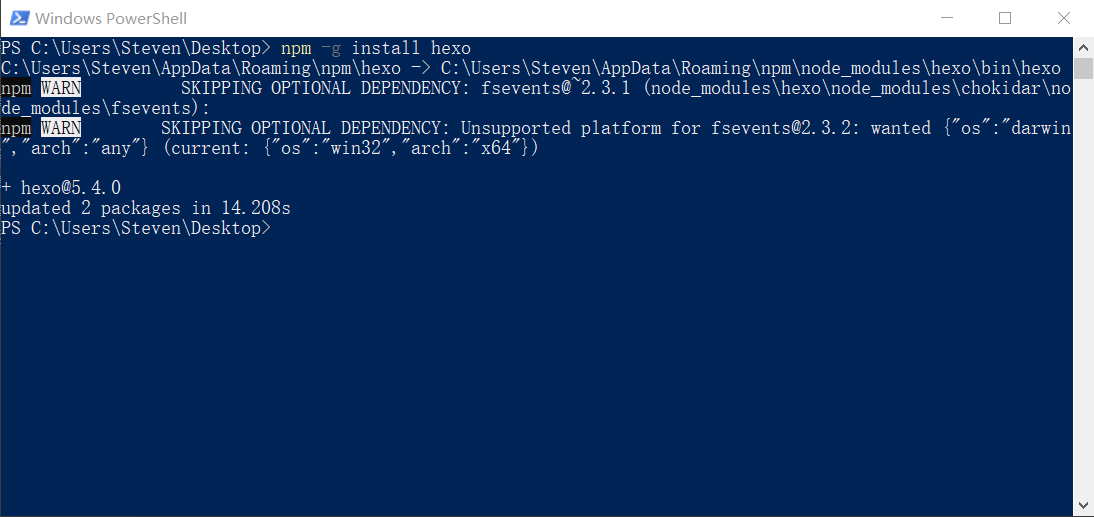The width and height of the screenshot is (1094, 517).
Task: Click the second highlighted WARN label
Action: pyautogui.click(x=61, y=128)
